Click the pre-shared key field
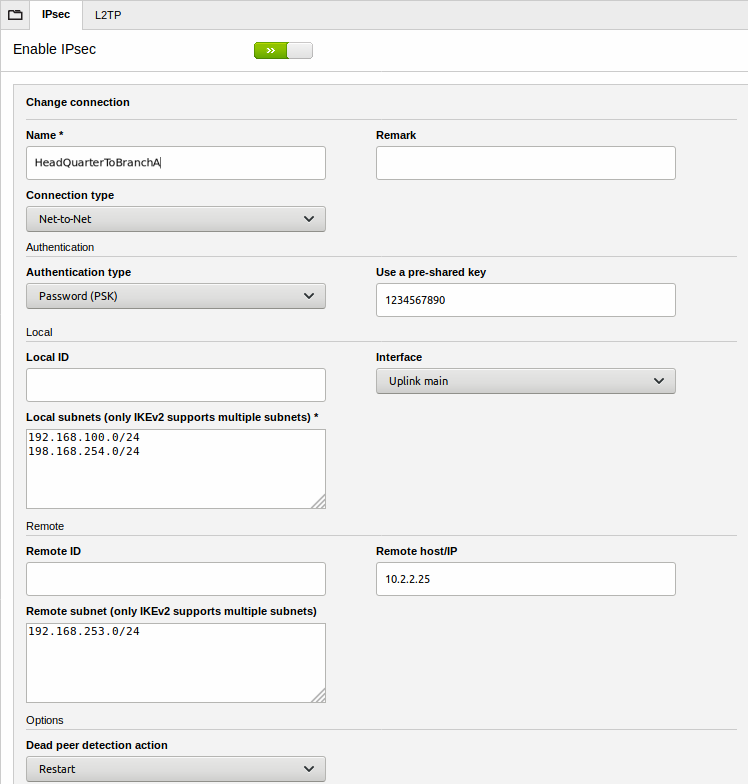The width and height of the screenshot is (748, 784). click(x=525, y=300)
